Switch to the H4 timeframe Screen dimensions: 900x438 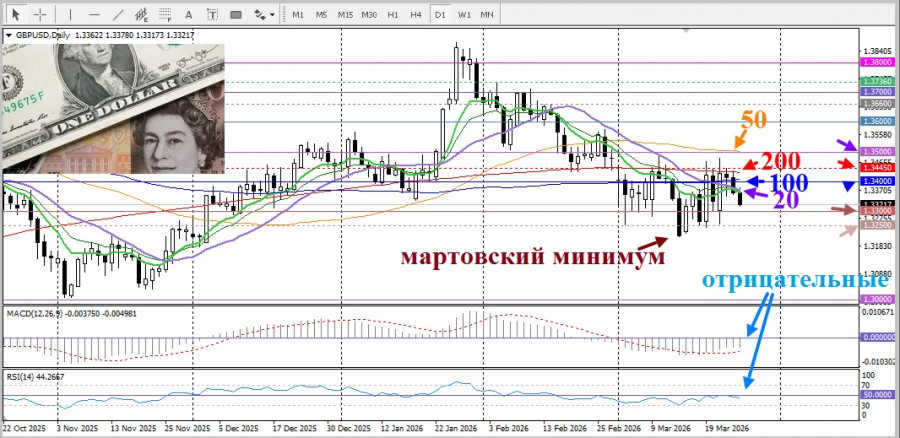416,14
